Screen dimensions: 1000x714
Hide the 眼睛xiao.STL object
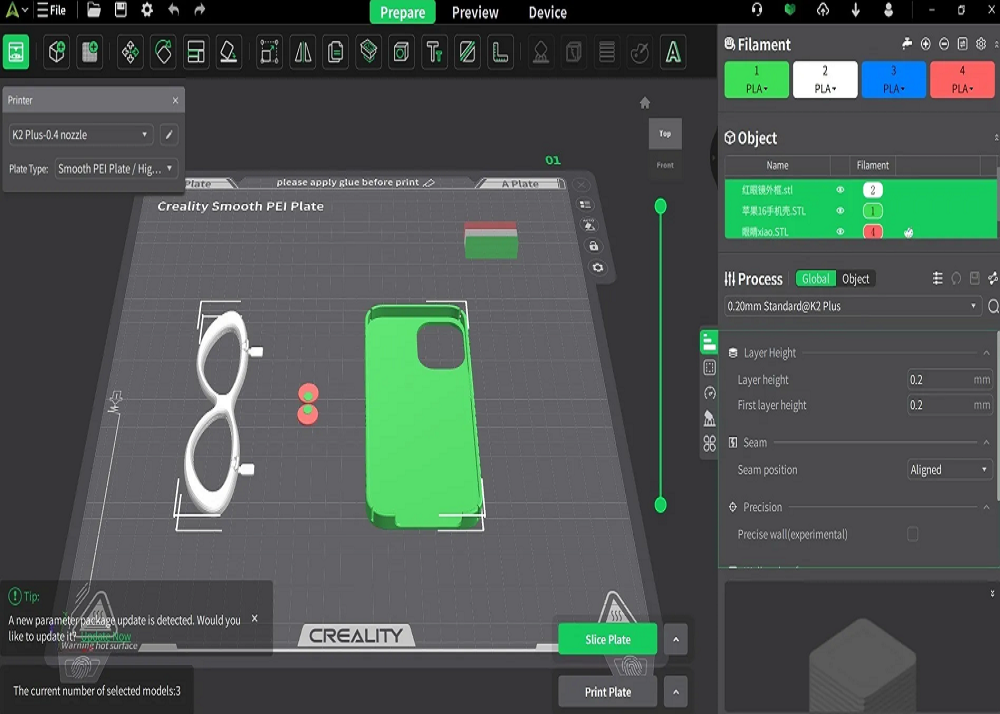coord(840,231)
